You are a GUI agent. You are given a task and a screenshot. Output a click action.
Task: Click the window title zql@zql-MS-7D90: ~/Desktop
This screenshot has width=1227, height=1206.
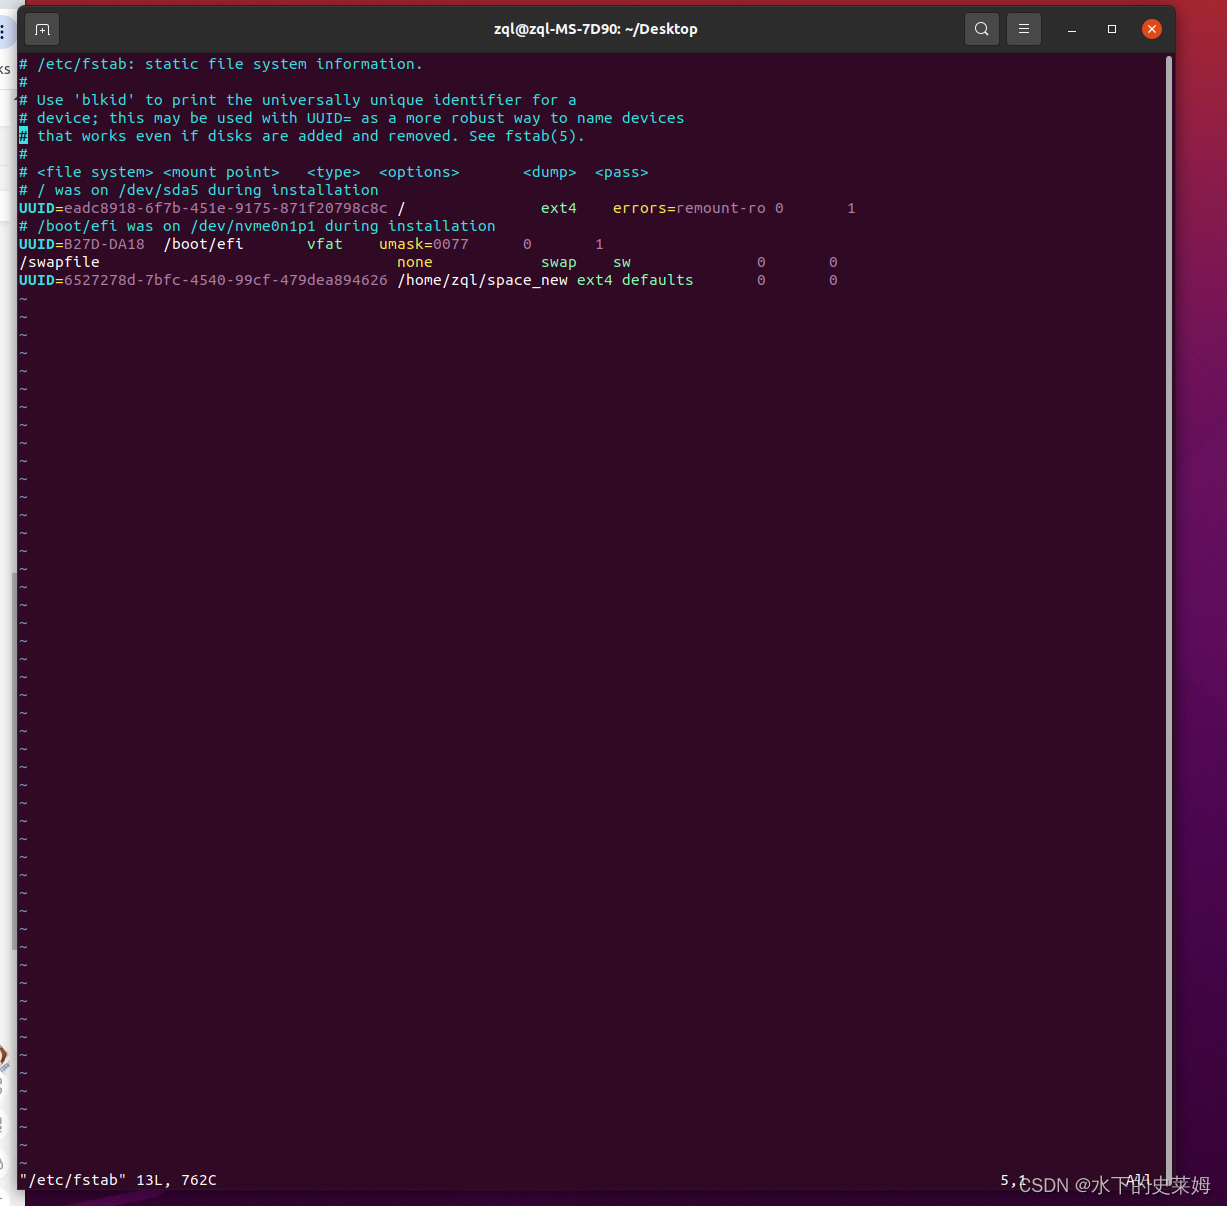coord(595,28)
